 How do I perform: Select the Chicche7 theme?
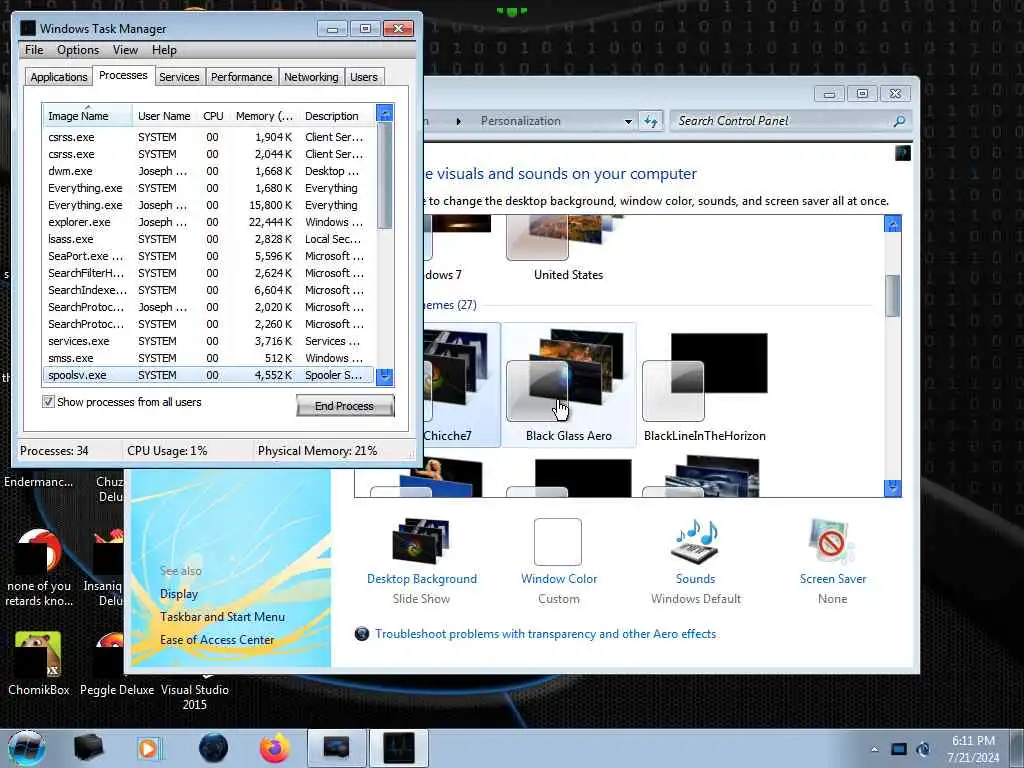tap(462, 385)
